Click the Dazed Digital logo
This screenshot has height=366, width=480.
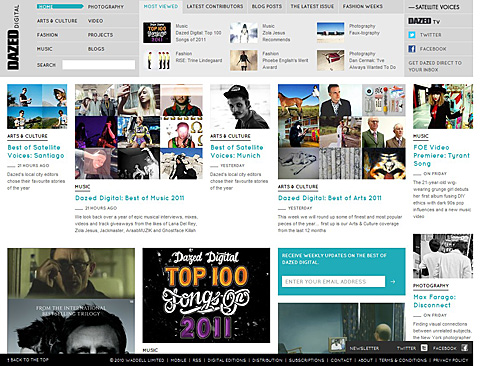click(13, 37)
